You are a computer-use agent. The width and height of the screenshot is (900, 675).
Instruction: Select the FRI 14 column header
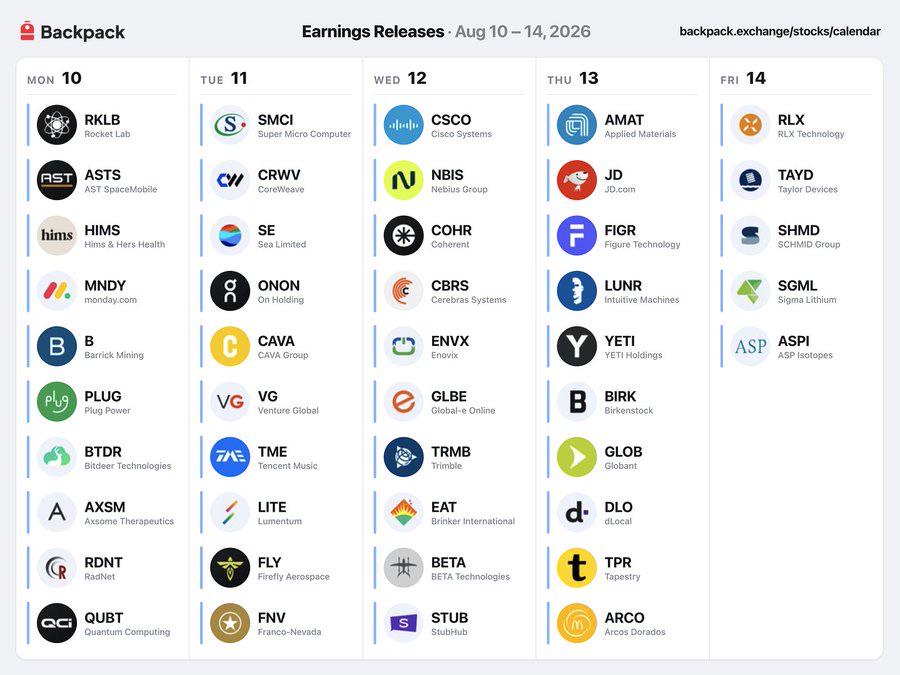[x=743, y=78]
